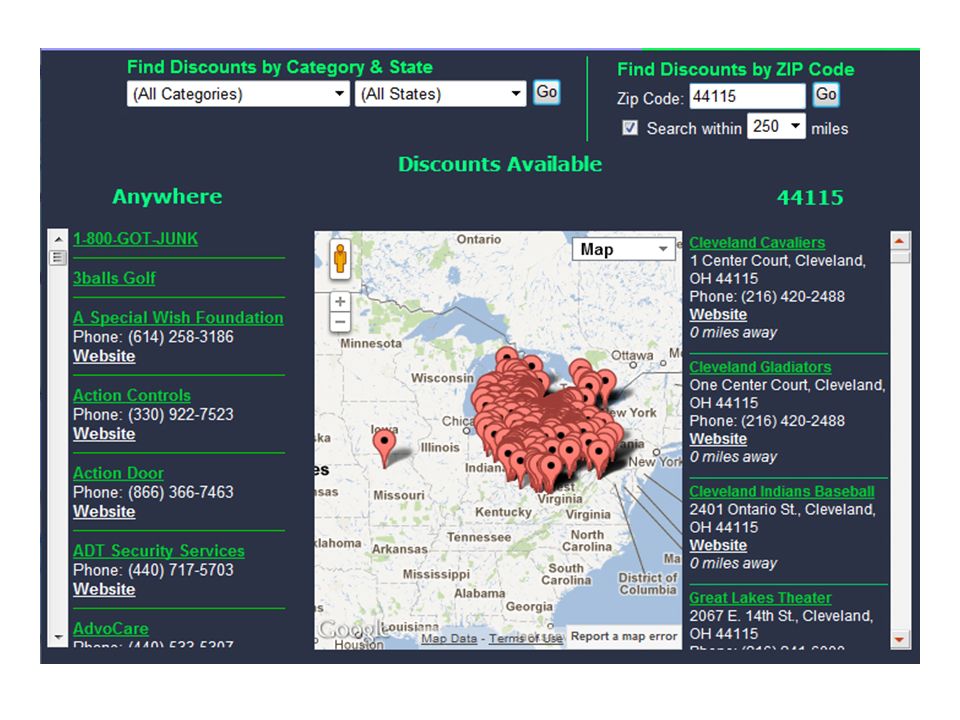This screenshot has height=720, width=960.
Task: Click the Street View pegman icon
Action: click(340, 259)
